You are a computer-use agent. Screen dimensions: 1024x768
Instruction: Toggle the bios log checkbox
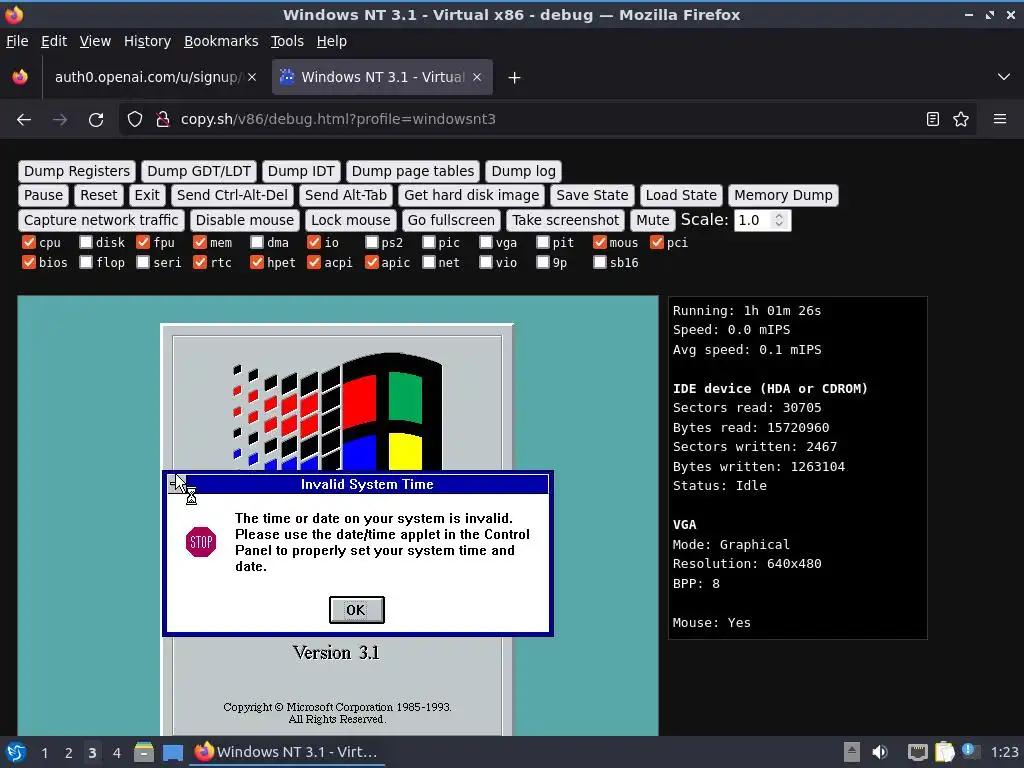[x=29, y=262]
